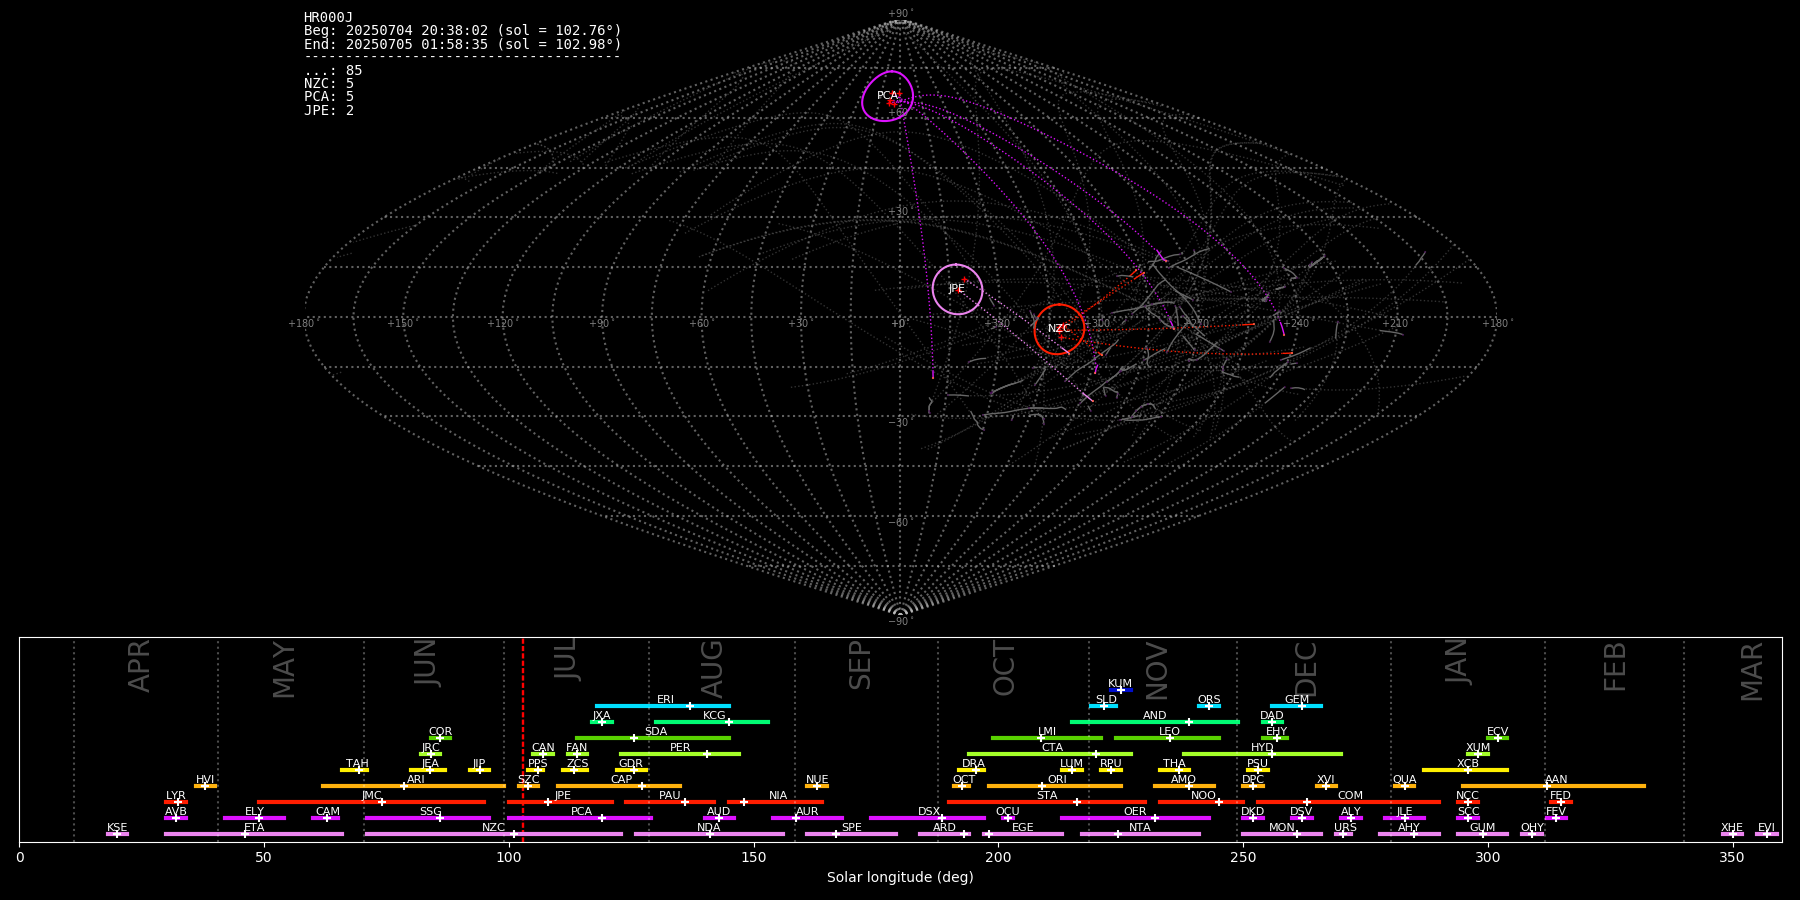Click the URS shower label in timeline

pyautogui.click(x=1345, y=828)
